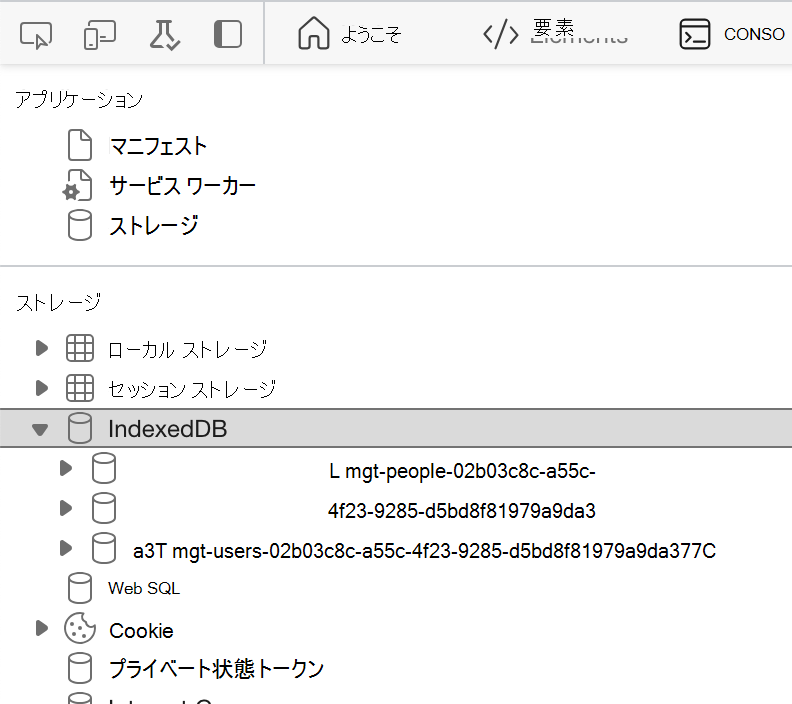Viewport: 792px width, 704px height.
Task: Click the grid icon for ローカル ストレージ
Action: [80, 348]
